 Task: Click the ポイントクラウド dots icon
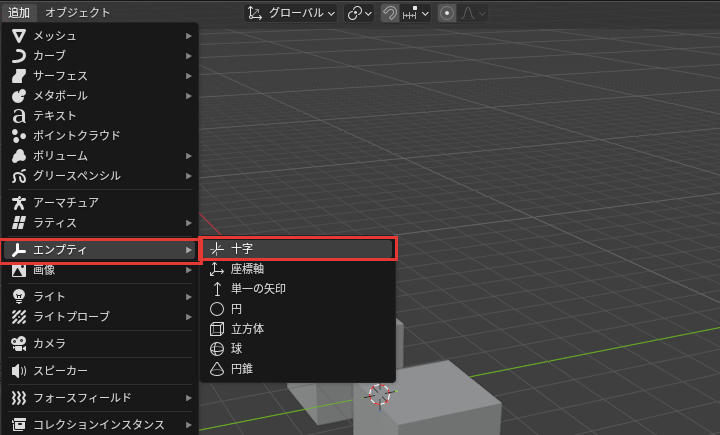(x=19, y=136)
